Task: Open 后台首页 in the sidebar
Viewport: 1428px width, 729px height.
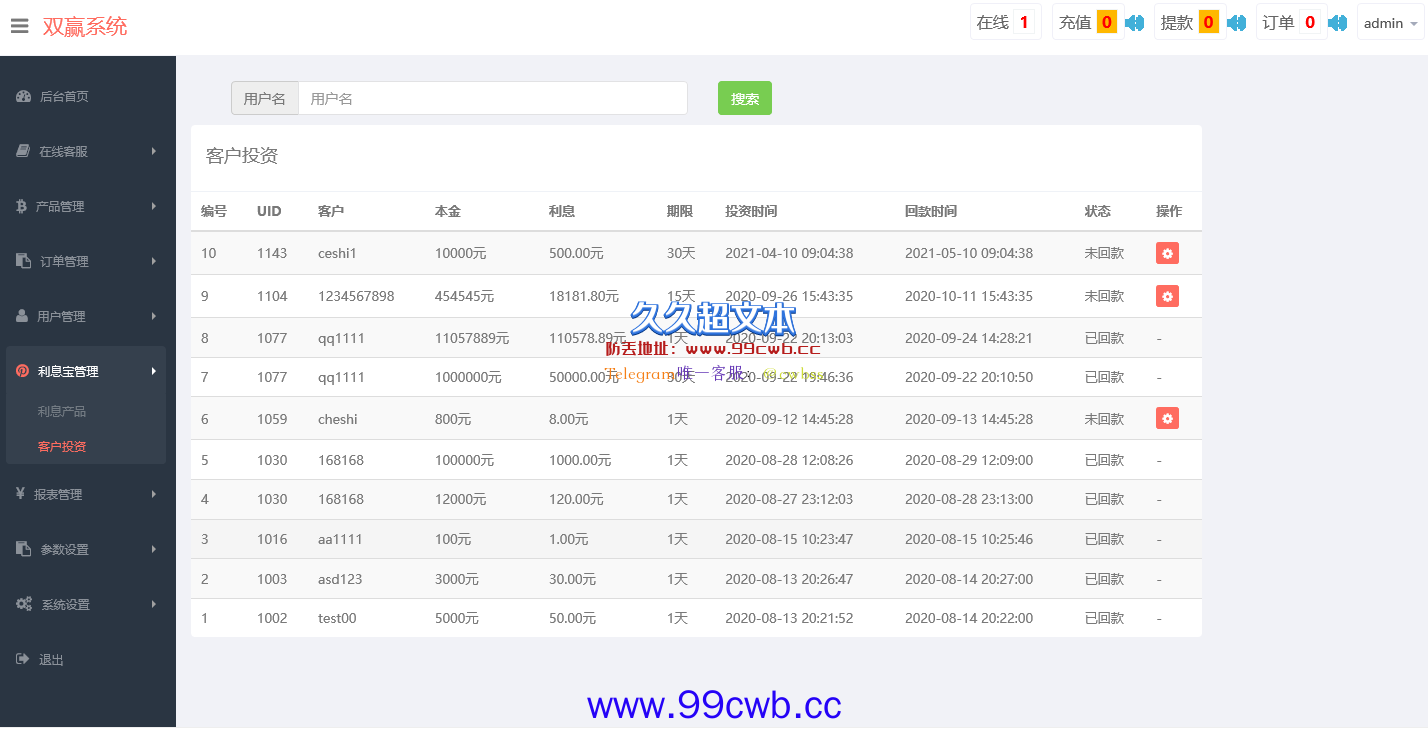Action: (64, 97)
